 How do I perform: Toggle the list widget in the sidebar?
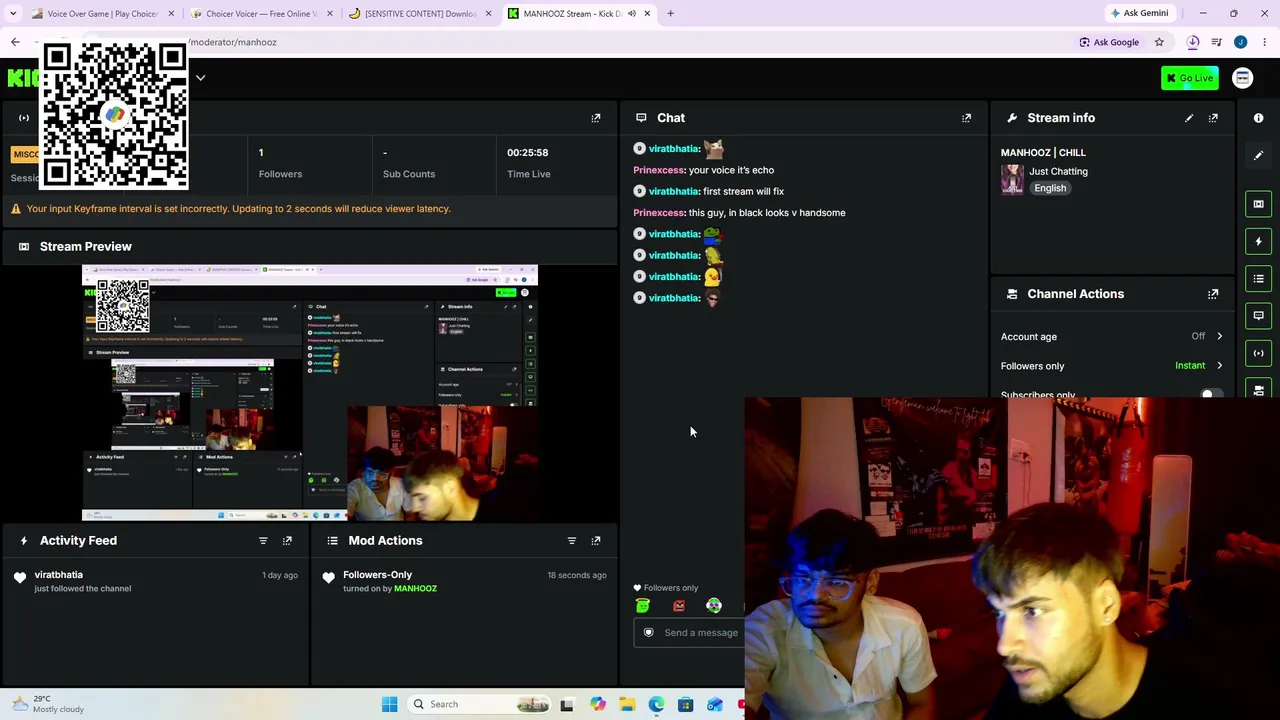[x=1259, y=278]
